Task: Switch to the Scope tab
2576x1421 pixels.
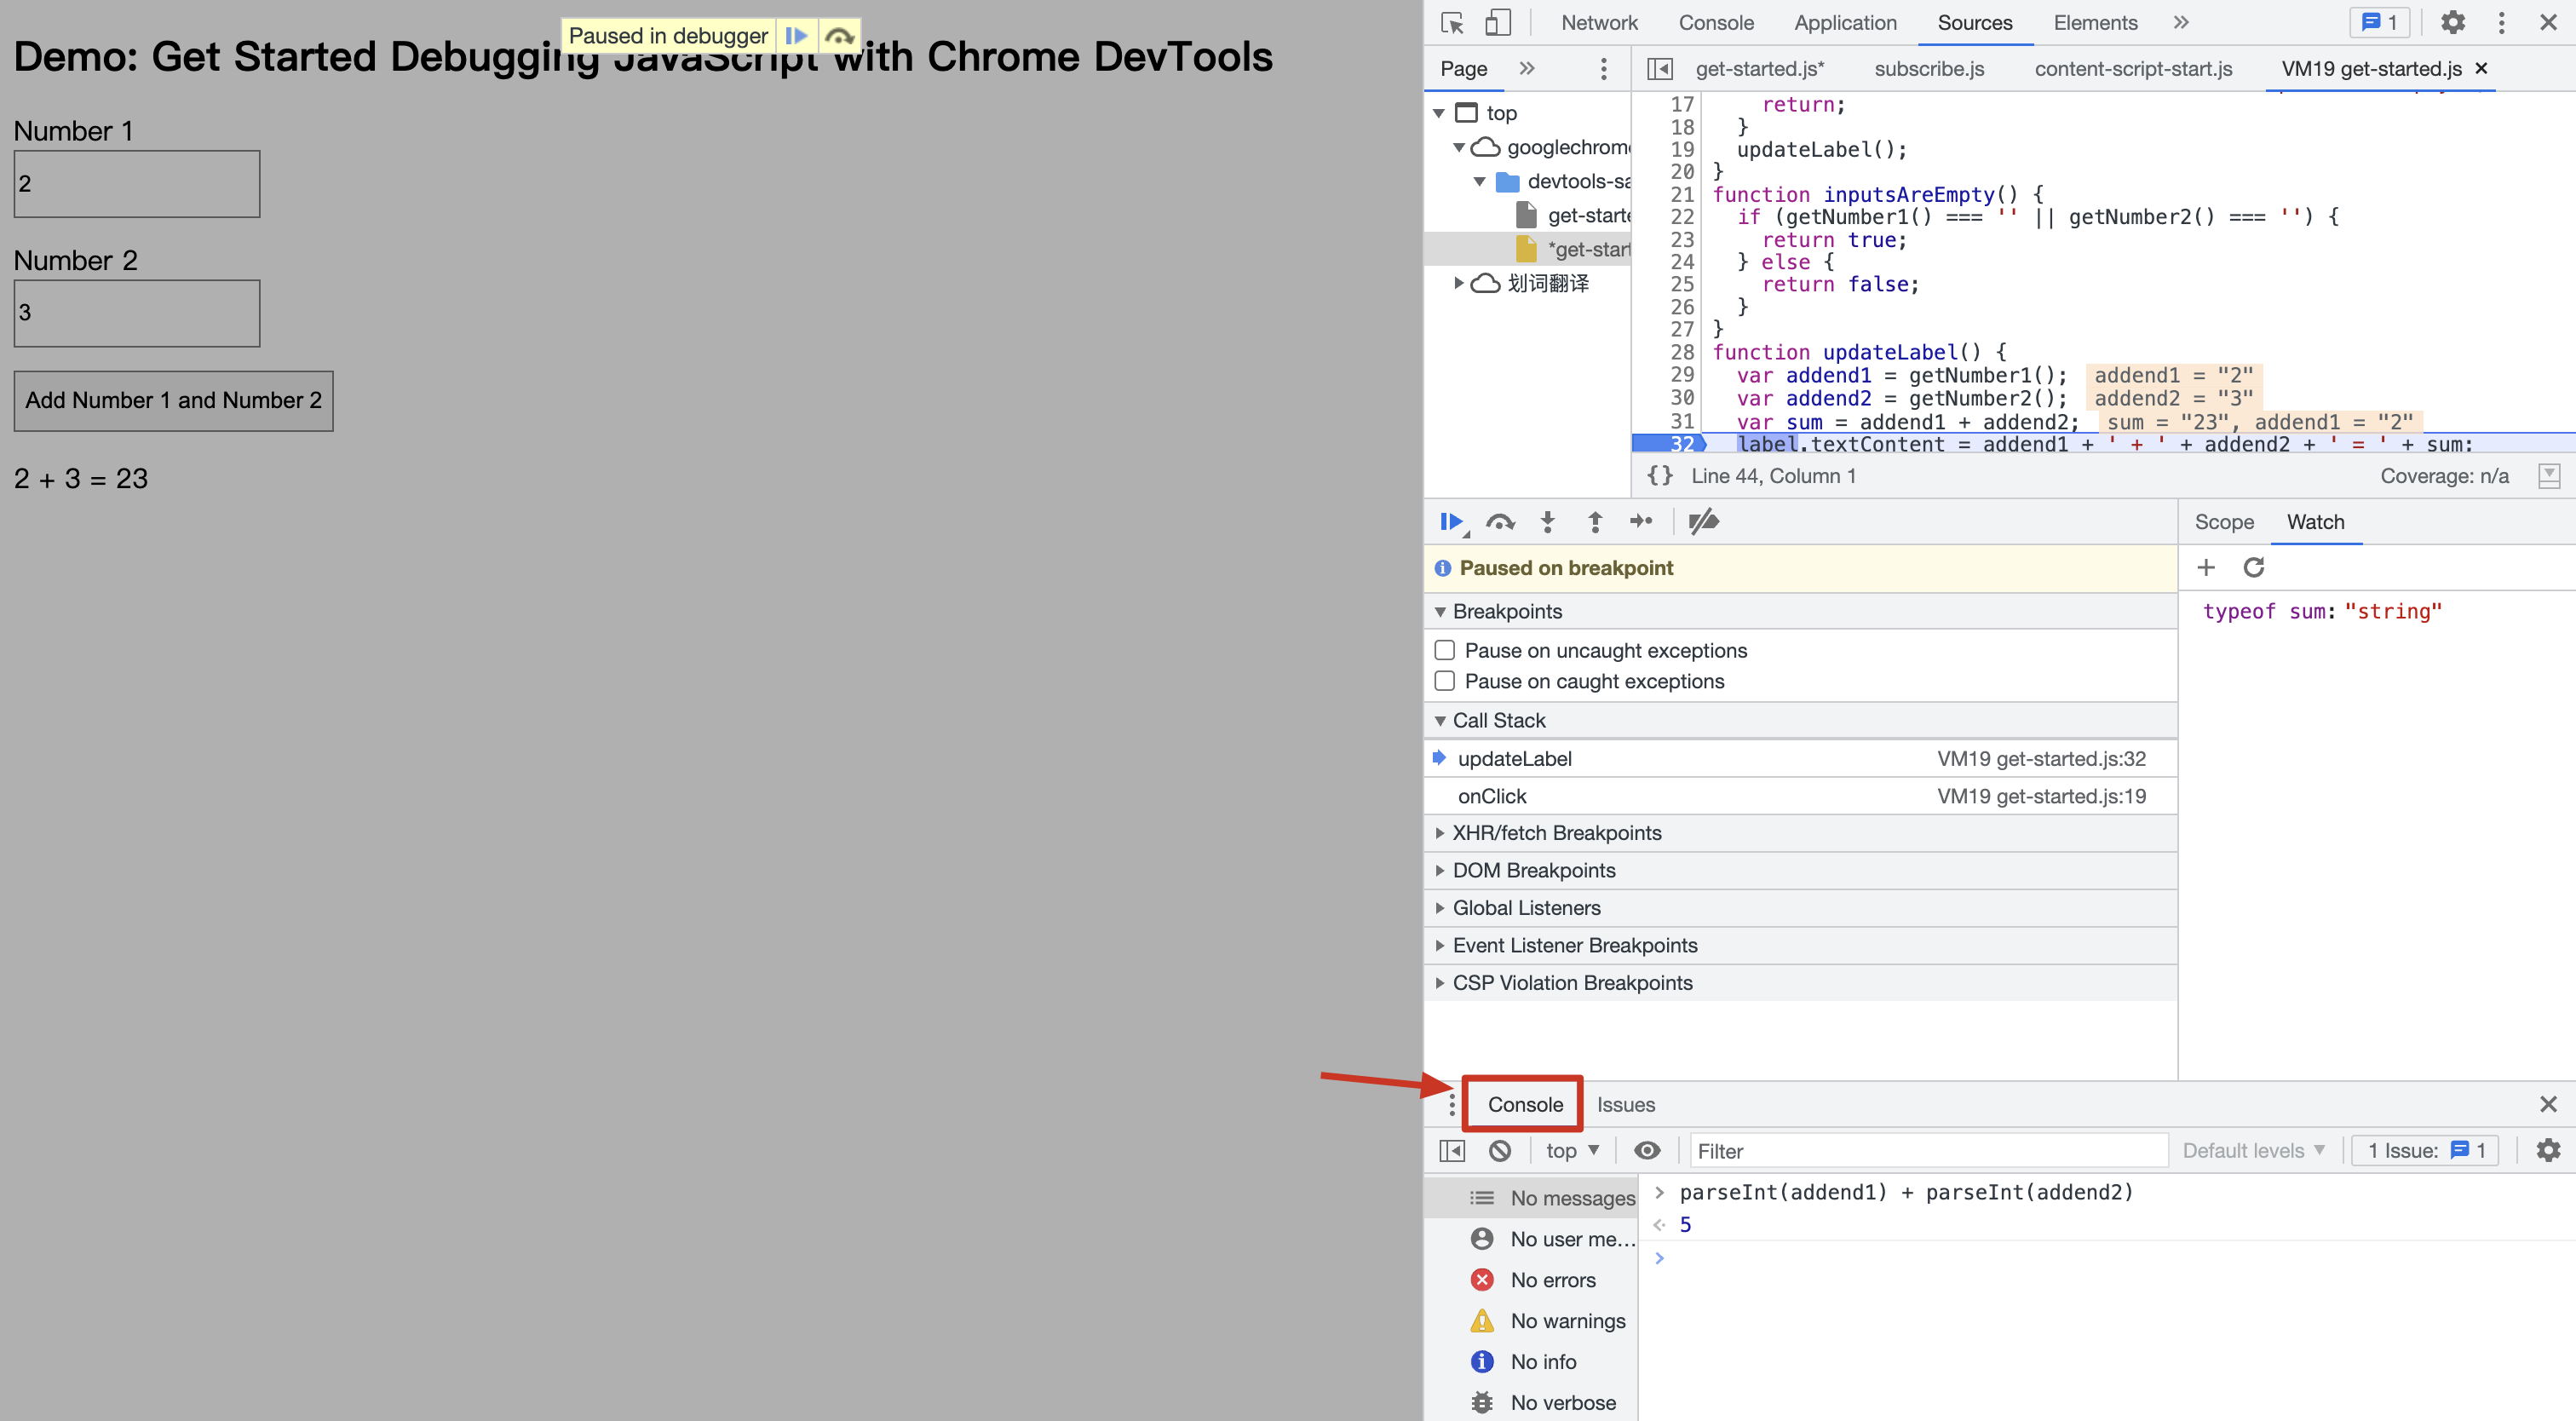Action: coord(2224,522)
